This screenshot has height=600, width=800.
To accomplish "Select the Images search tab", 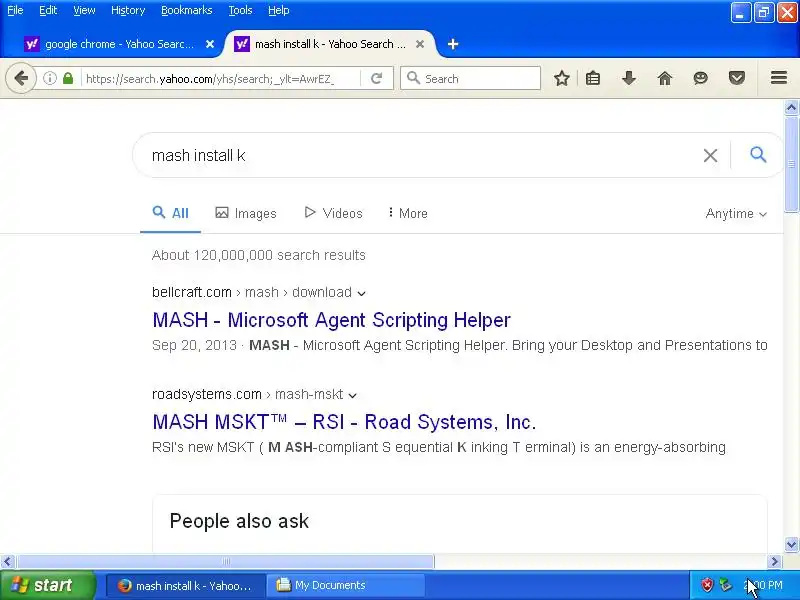I will click(x=245, y=213).
